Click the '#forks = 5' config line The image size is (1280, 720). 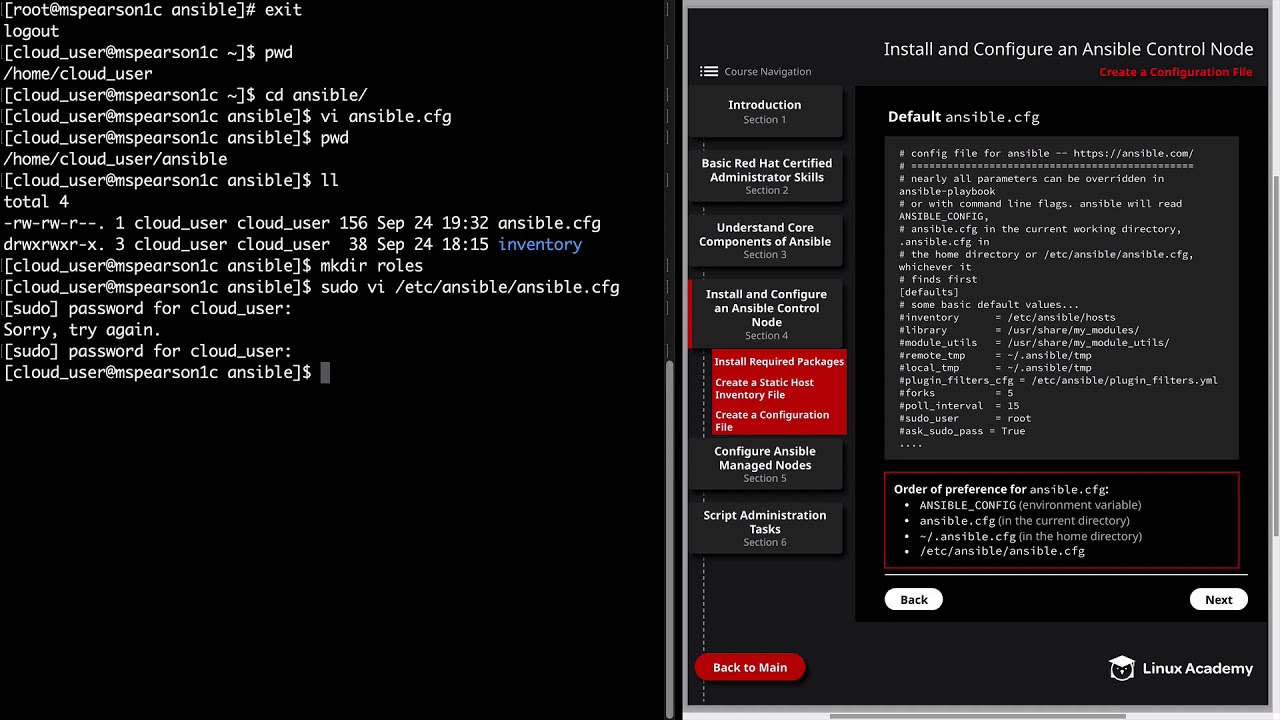956,394
